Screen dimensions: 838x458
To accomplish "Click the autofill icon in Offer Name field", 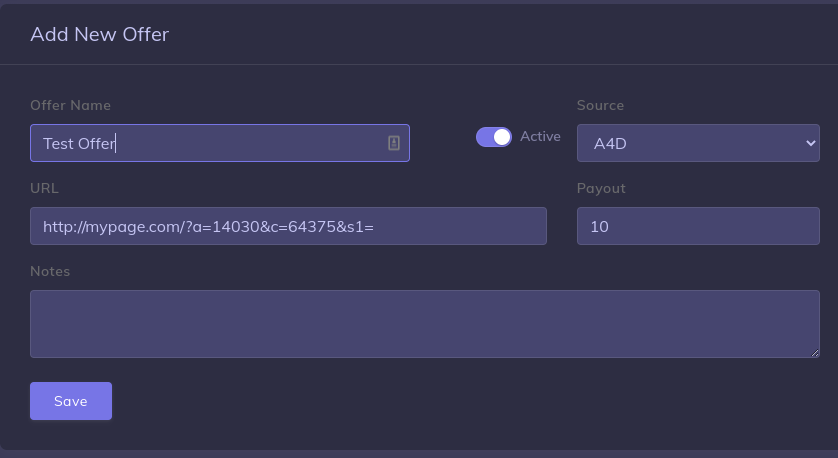I will [394, 143].
